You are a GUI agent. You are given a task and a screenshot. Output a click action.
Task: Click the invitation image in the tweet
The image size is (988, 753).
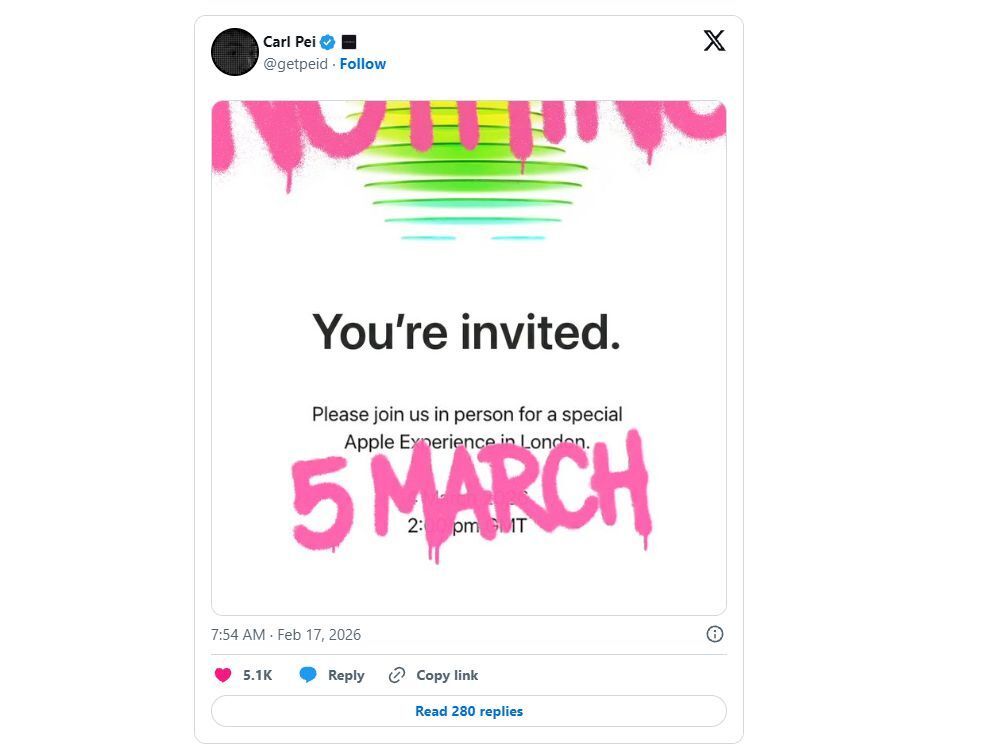click(x=468, y=355)
